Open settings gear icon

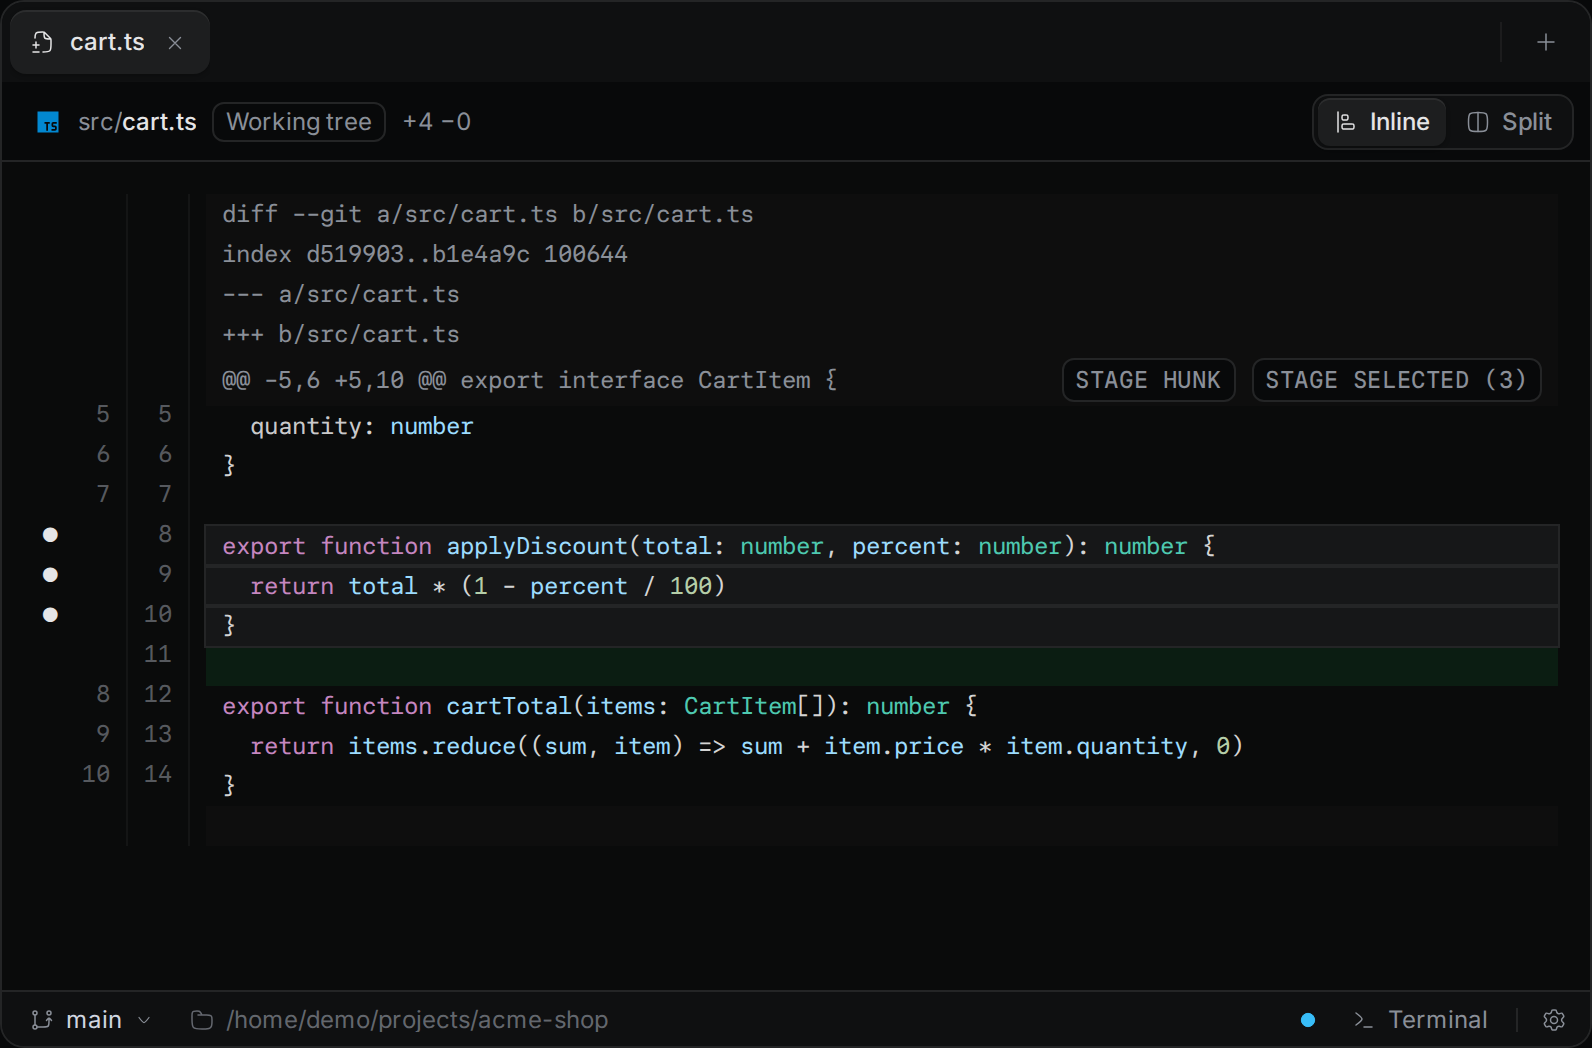coord(1554,1020)
